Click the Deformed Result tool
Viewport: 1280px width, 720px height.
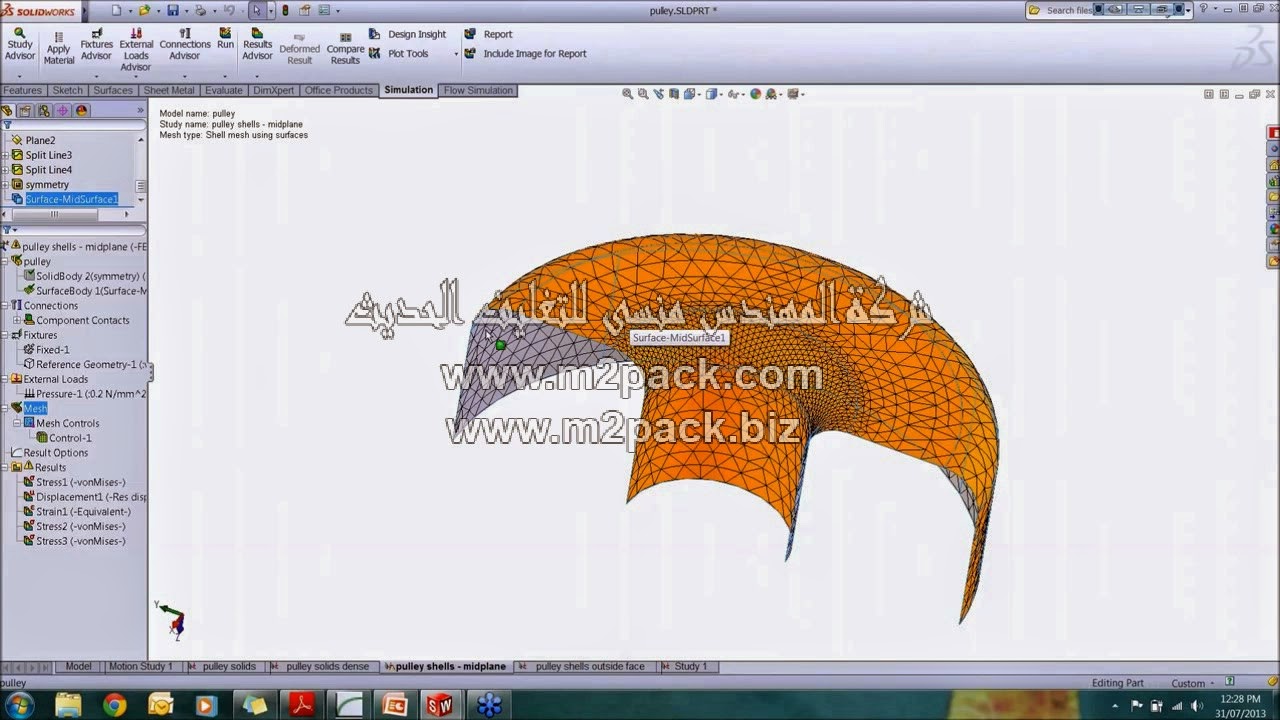(299, 49)
